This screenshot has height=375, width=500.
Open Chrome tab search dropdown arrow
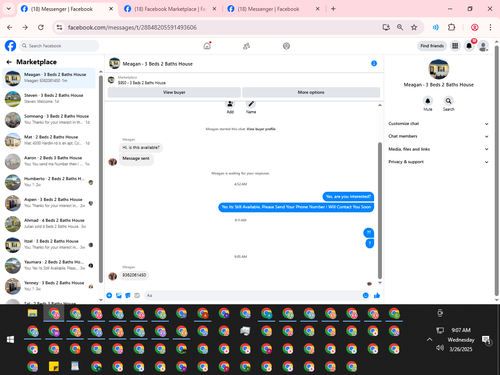pos(9,9)
